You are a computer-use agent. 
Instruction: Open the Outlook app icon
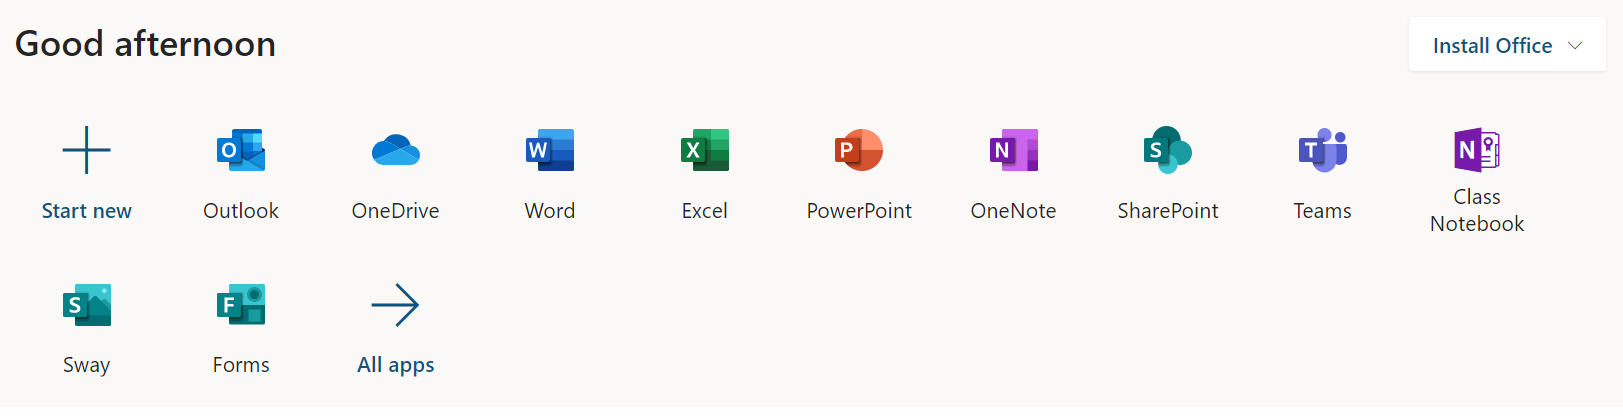coord(241,151)
